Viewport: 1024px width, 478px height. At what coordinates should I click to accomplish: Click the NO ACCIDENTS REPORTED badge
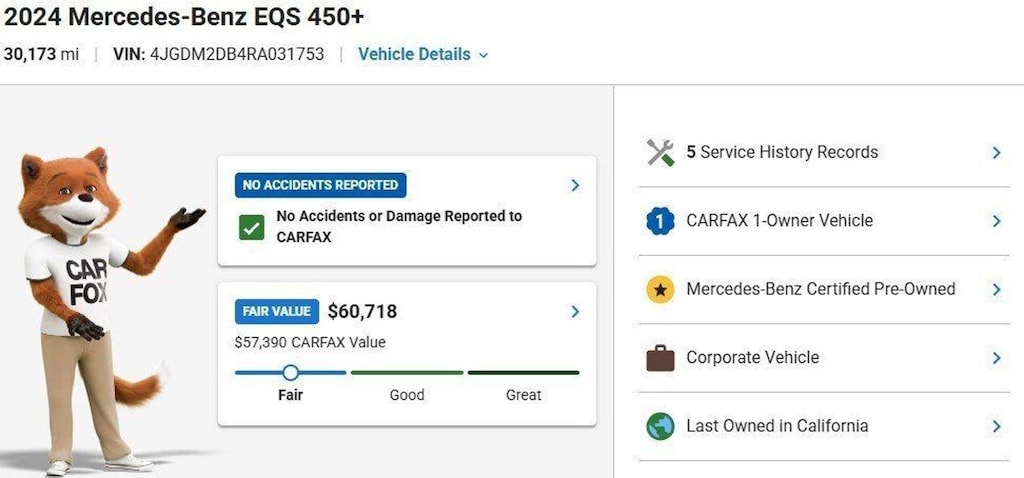pos(321,185)
